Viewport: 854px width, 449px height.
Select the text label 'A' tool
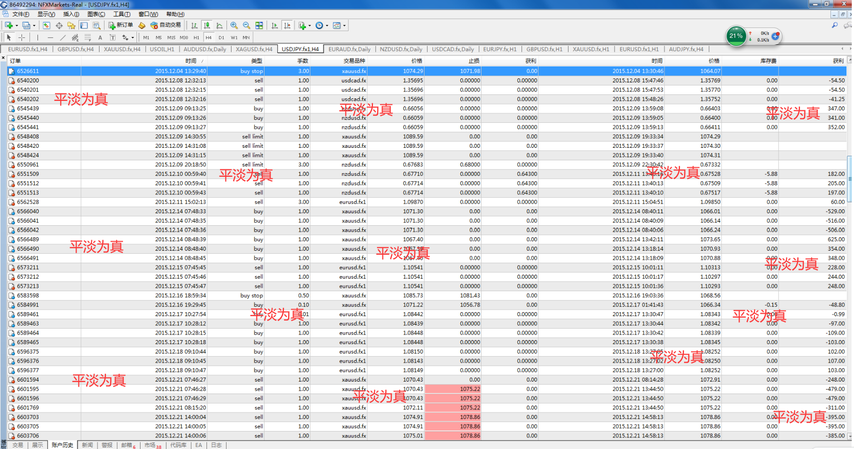101,37
